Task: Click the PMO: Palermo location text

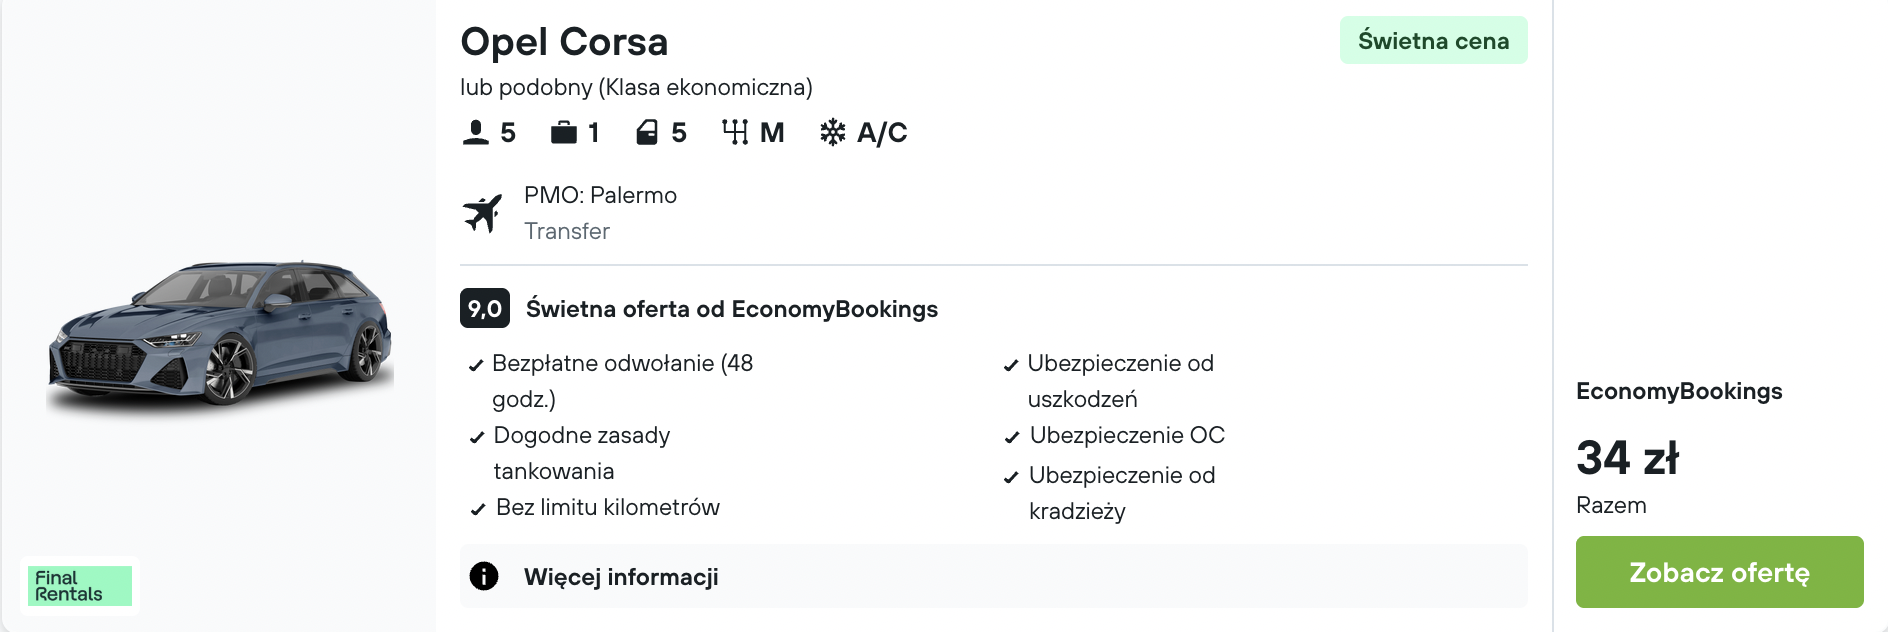Action: point(600,195)
